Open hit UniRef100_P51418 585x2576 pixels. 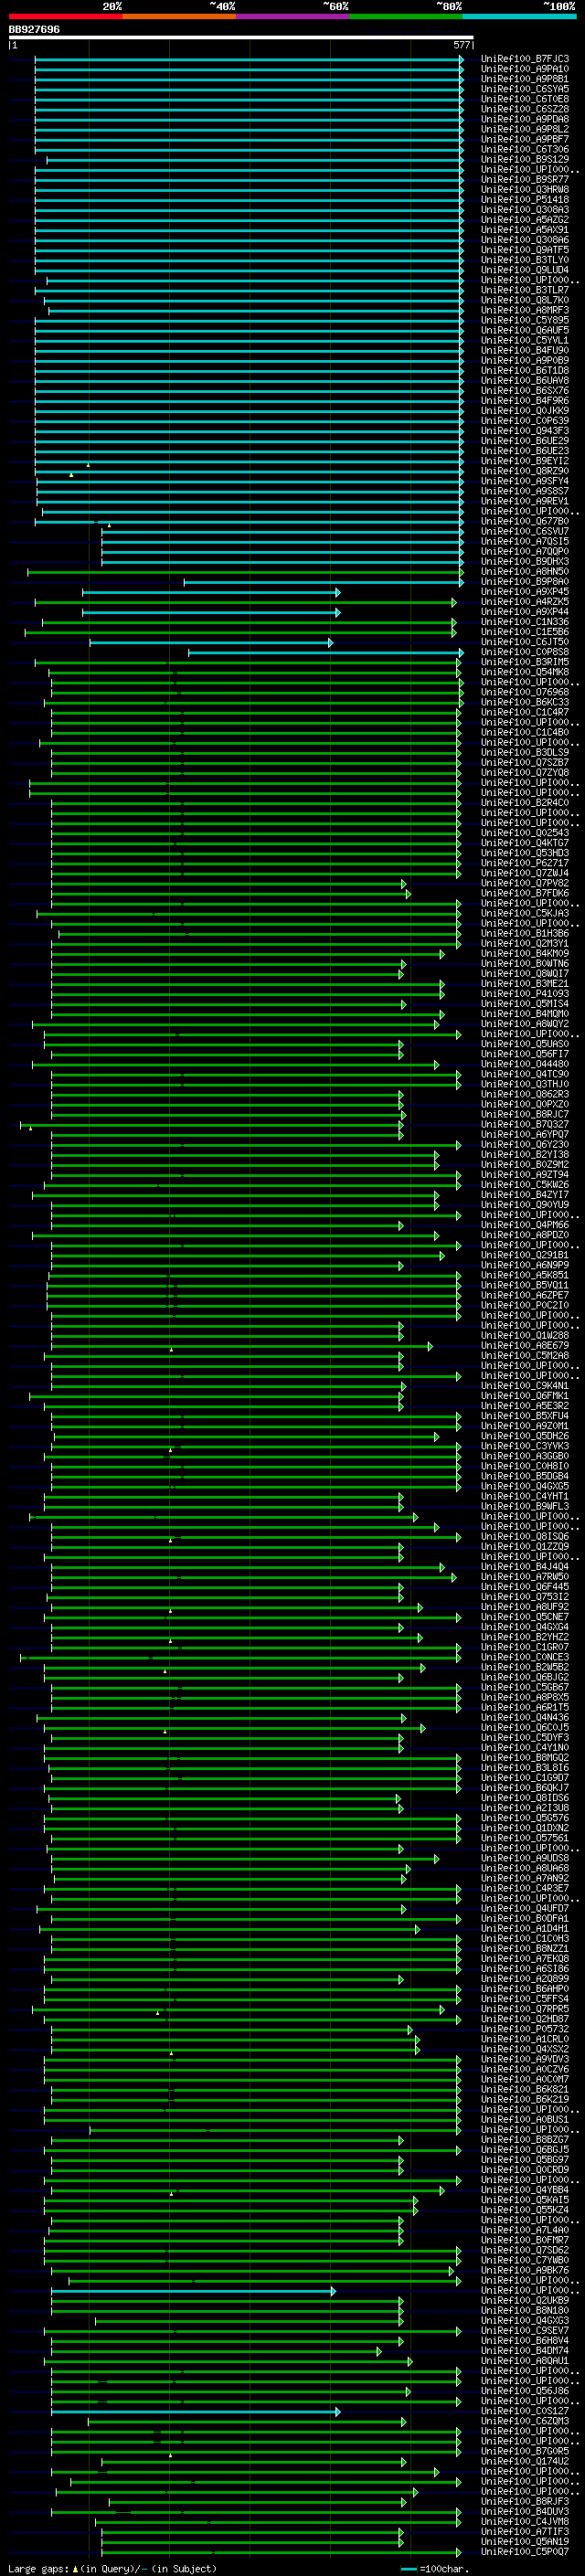tap(524, 200)
